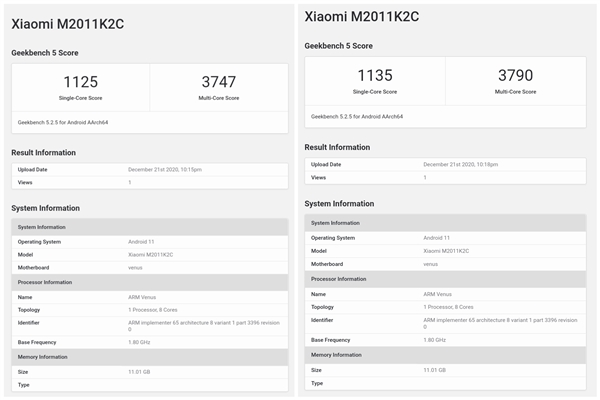Click the Android 11 value in left table

point(145,241)
